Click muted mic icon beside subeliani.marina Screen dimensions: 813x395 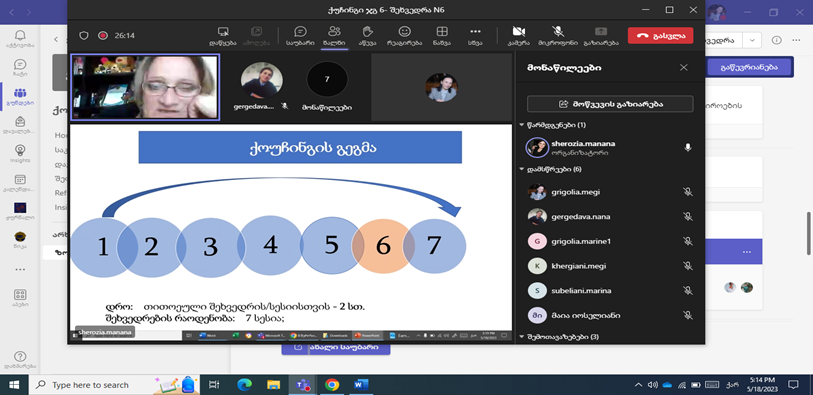point(688,290)
